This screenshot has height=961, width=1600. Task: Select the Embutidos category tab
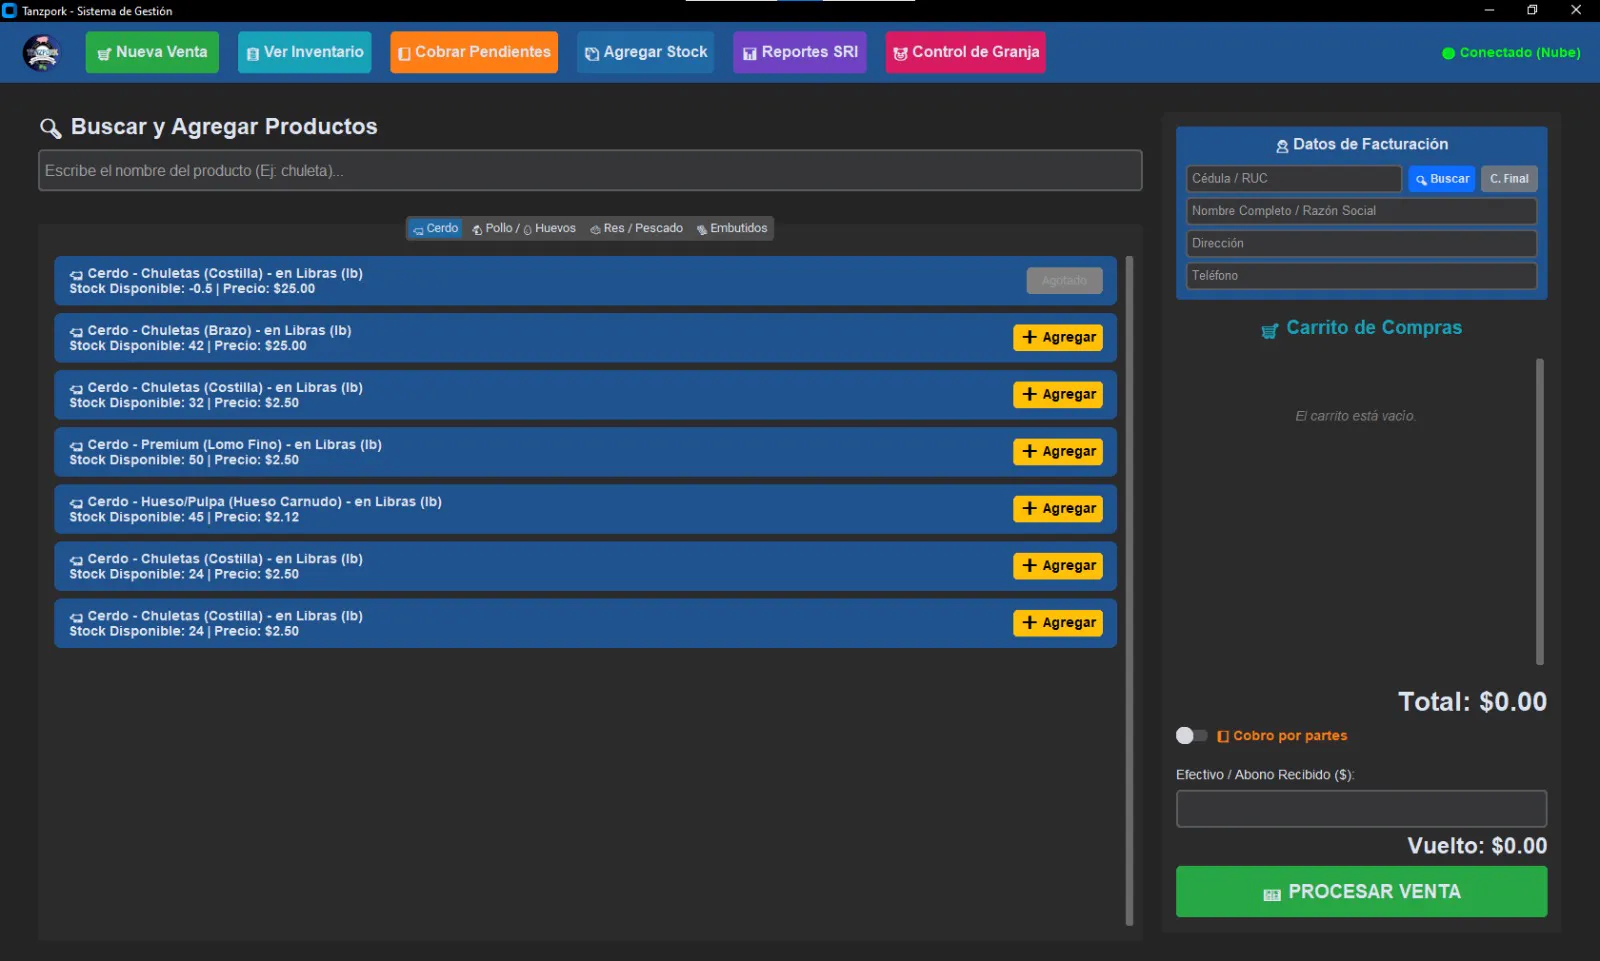click(x=732, y=229)
